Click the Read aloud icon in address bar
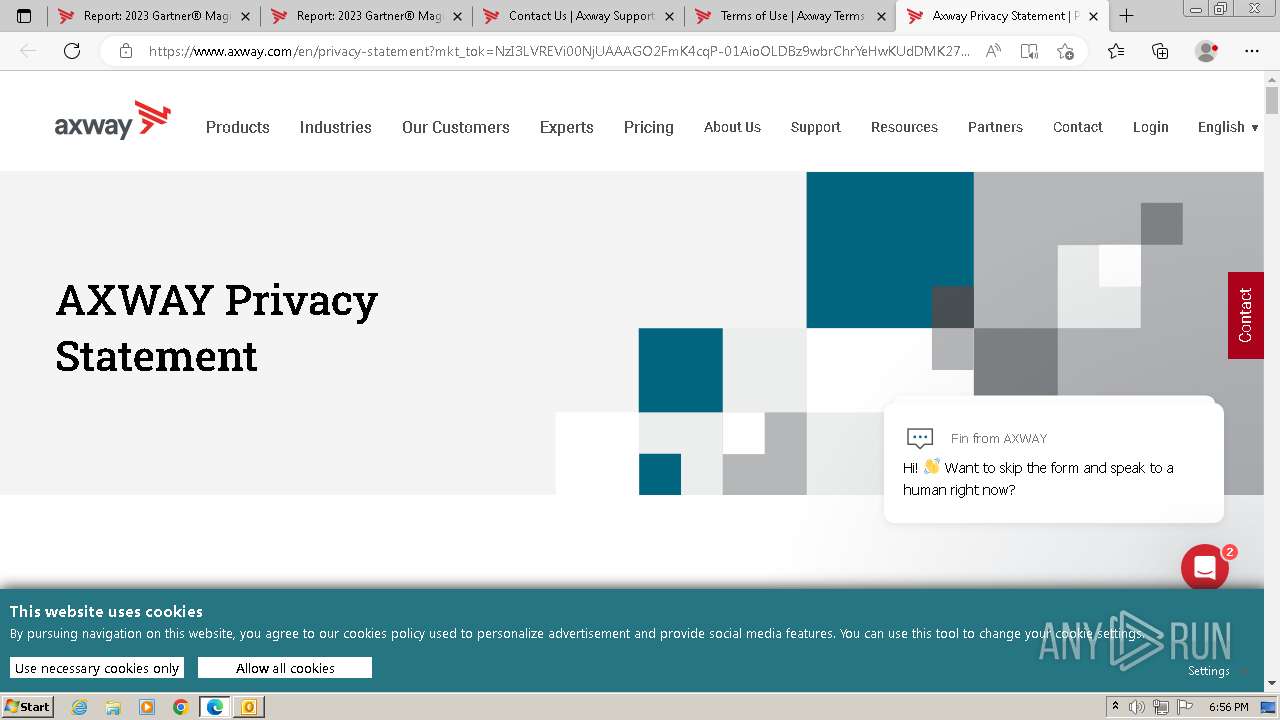Viewport: 1280px width, 720px height. point(993,51)
